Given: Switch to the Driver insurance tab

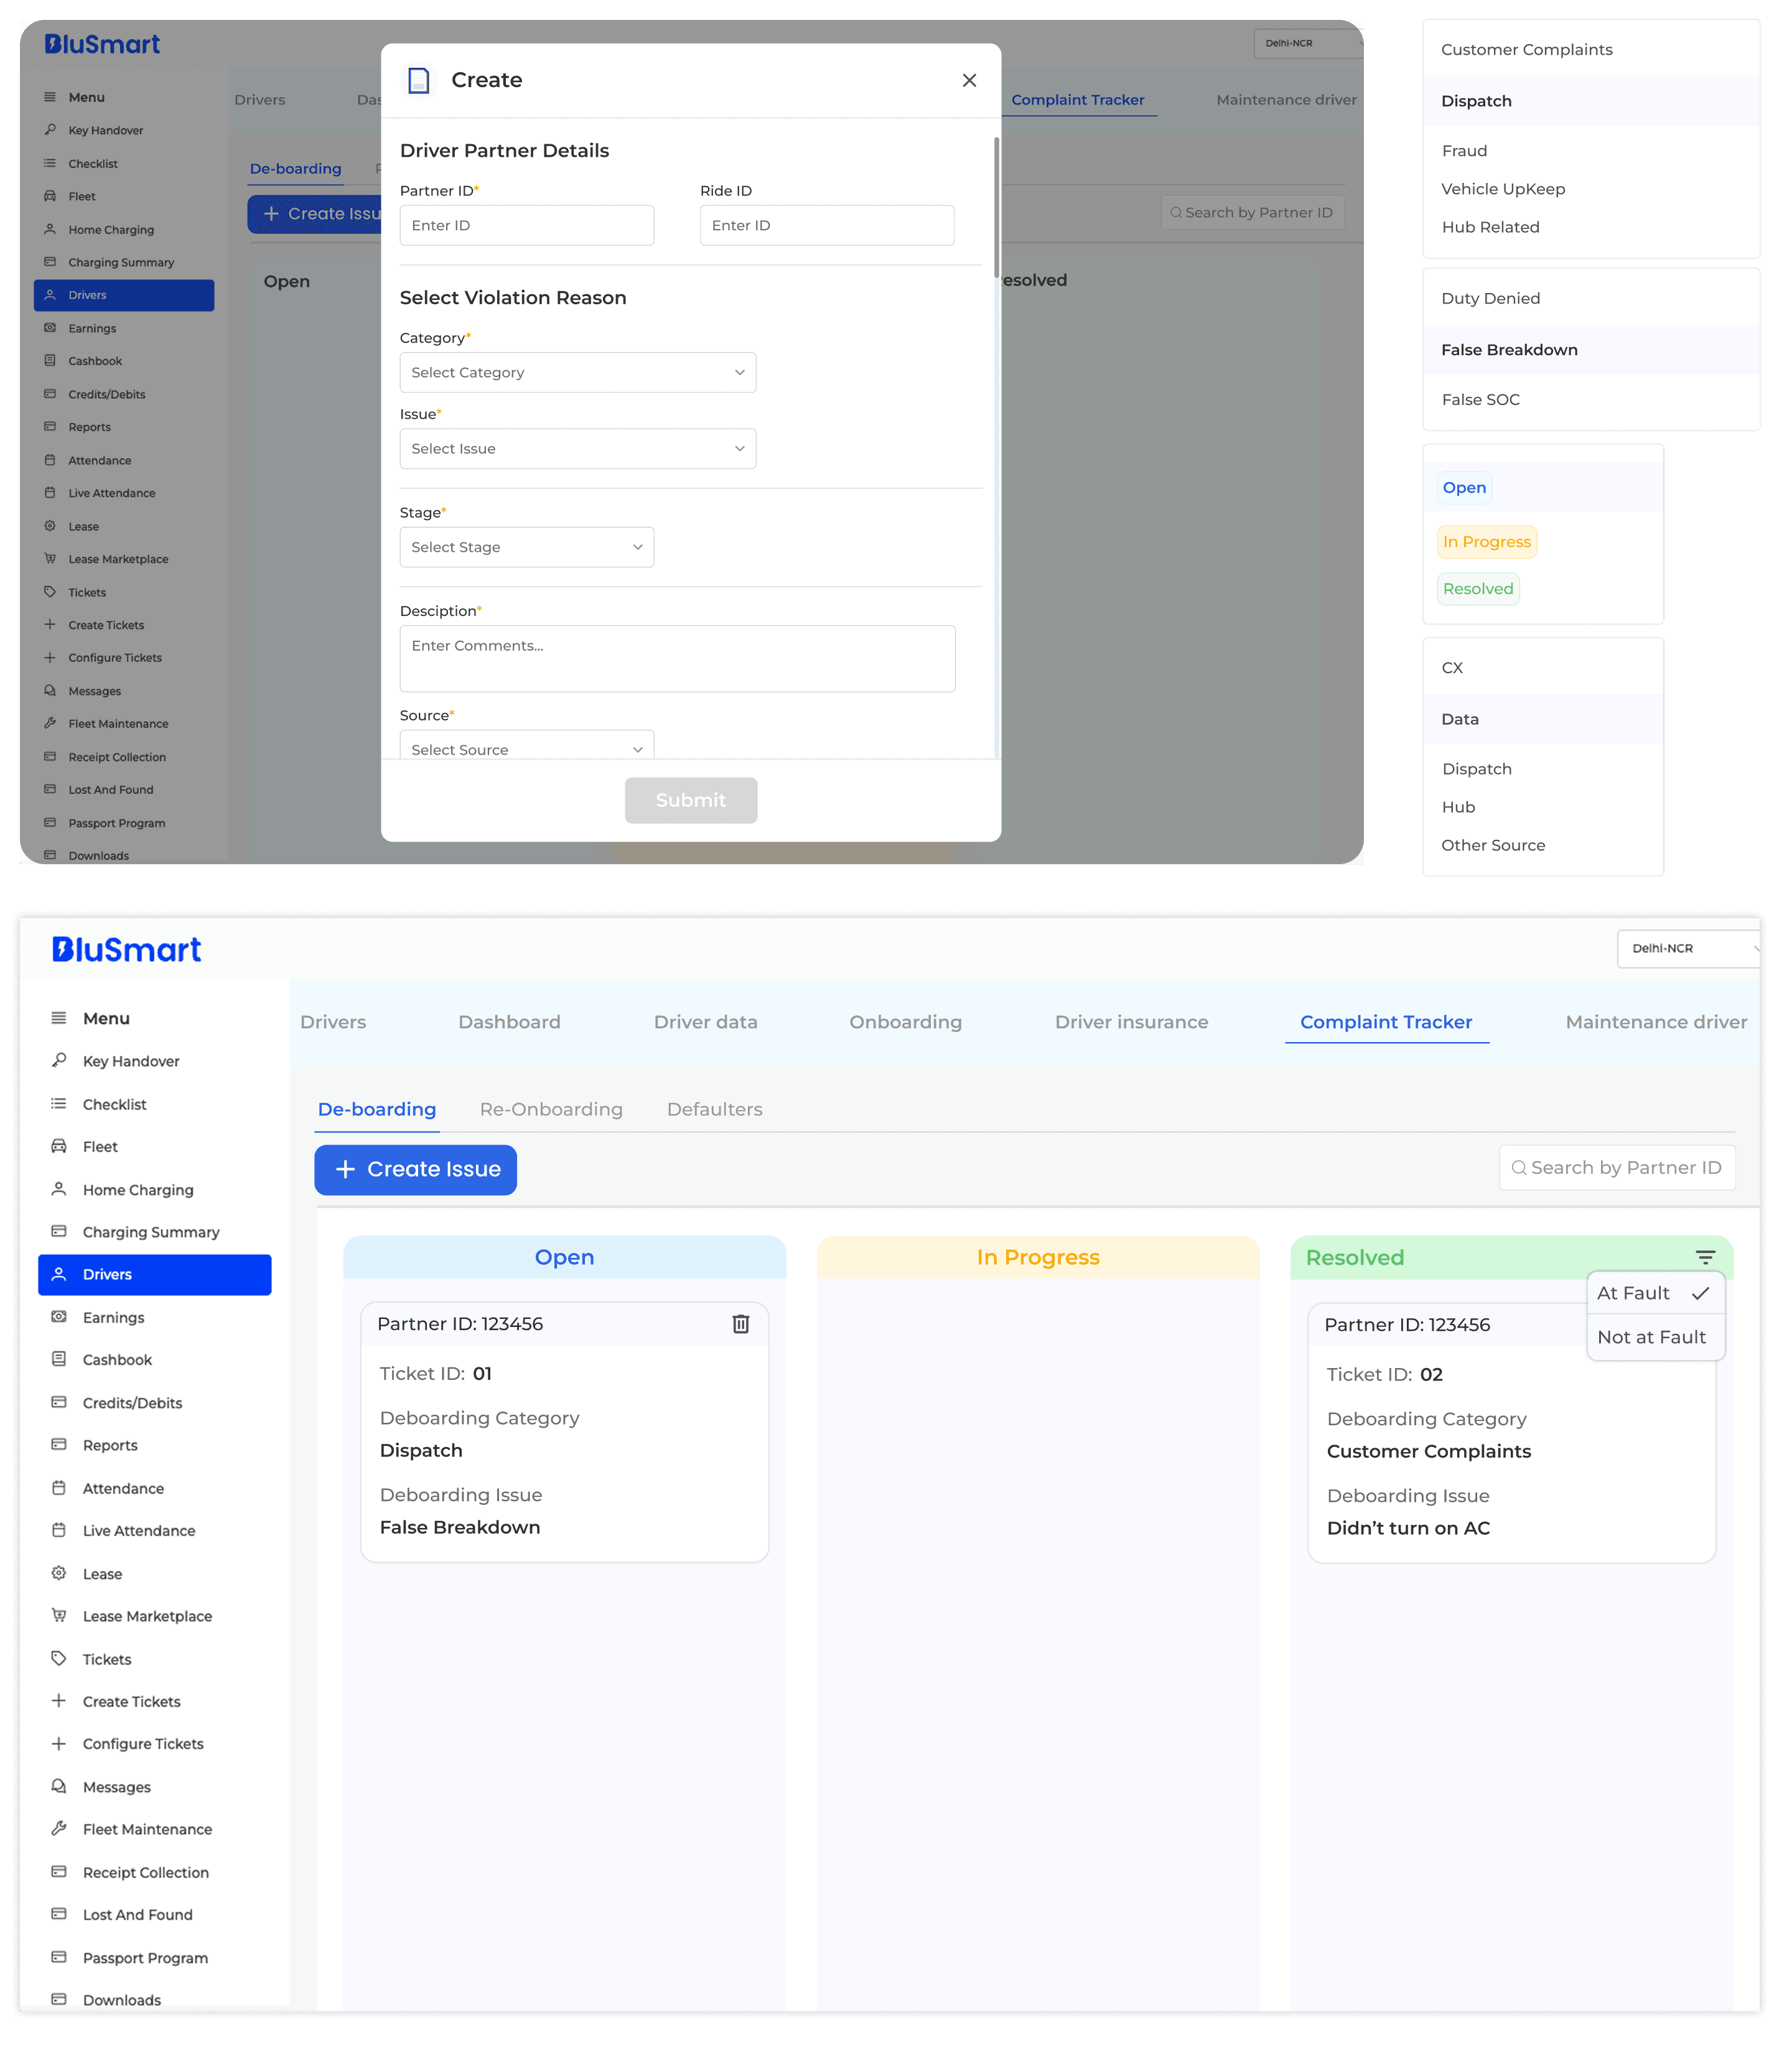Looking at the screenshot, I should pyautogui.click(x=1131, y=1022).
